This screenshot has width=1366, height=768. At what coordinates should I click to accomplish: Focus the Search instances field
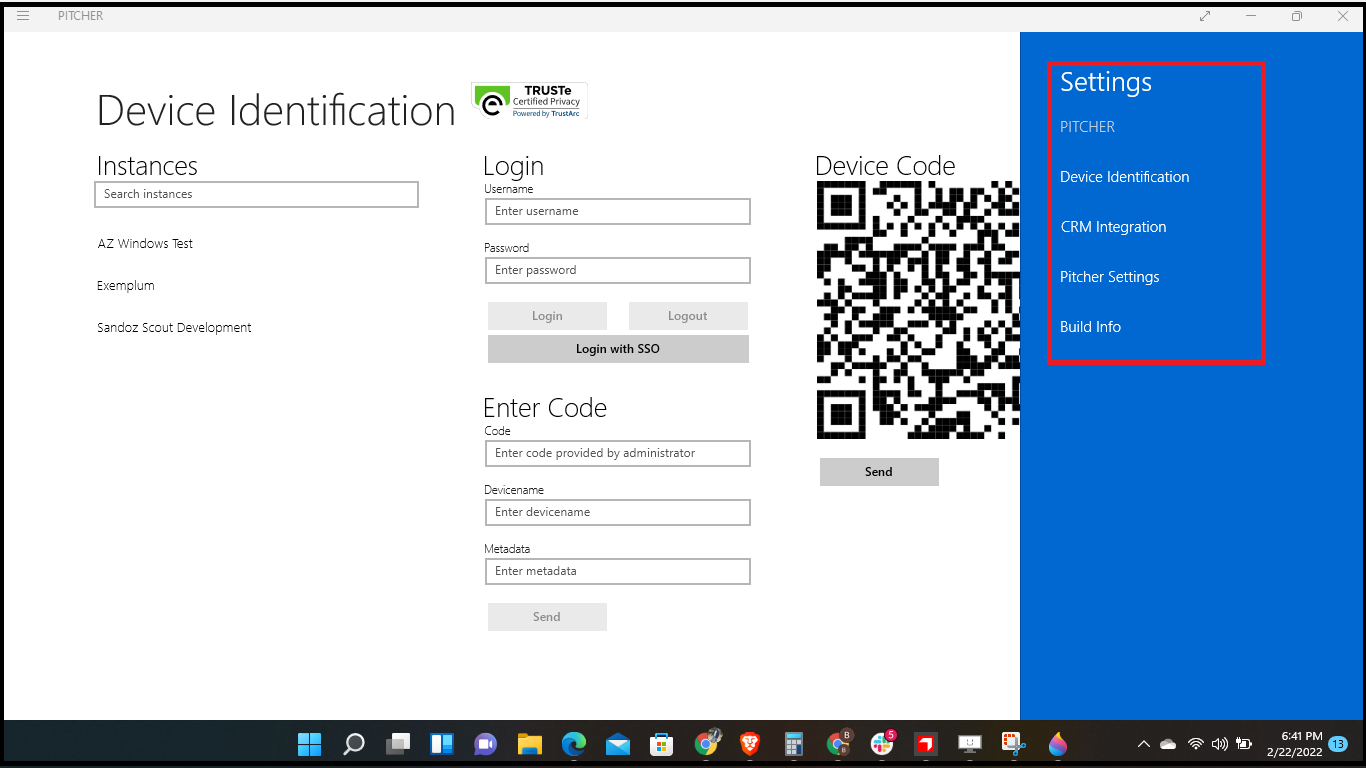[256, 194]
